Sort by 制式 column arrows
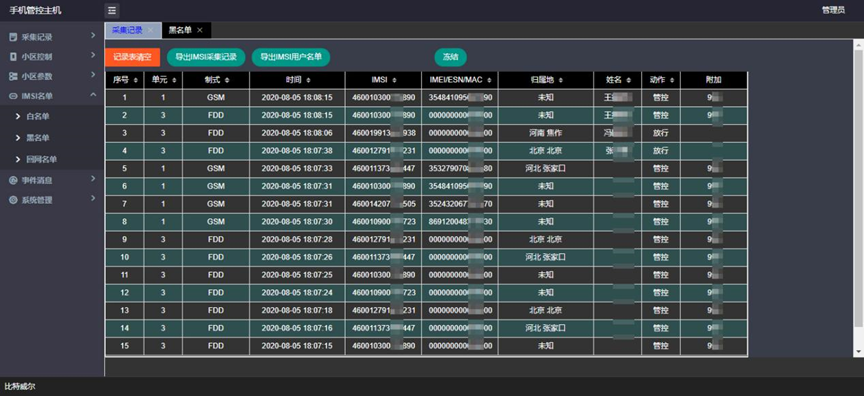 [x=227, y=80]
